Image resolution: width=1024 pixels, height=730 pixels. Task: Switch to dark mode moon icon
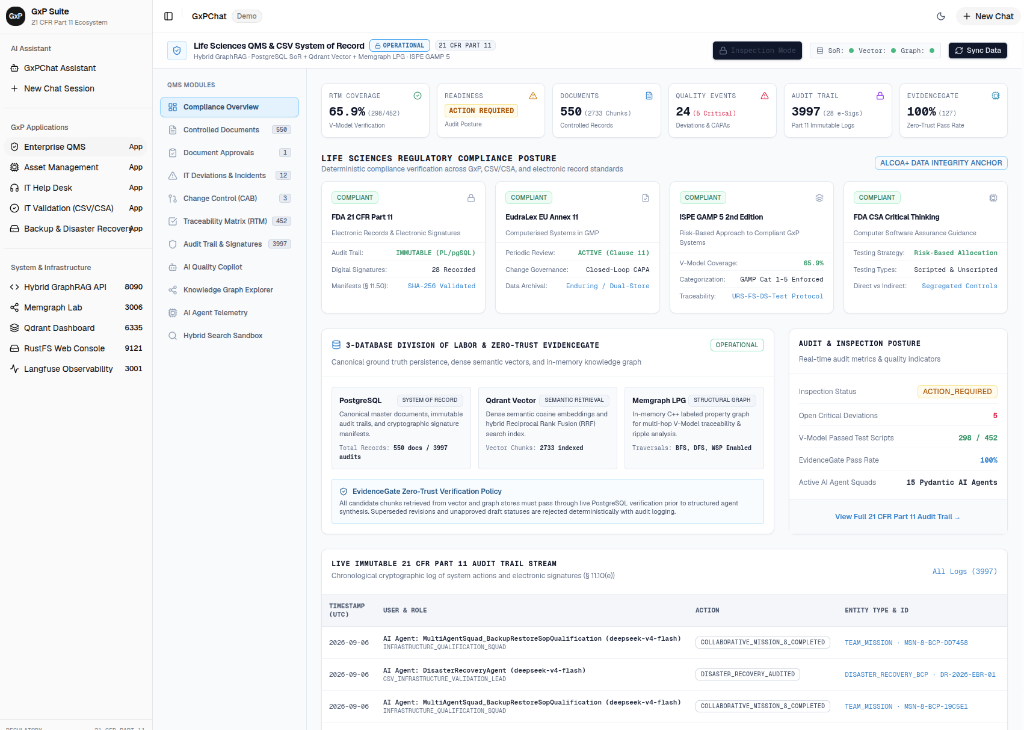coord(941,16)
